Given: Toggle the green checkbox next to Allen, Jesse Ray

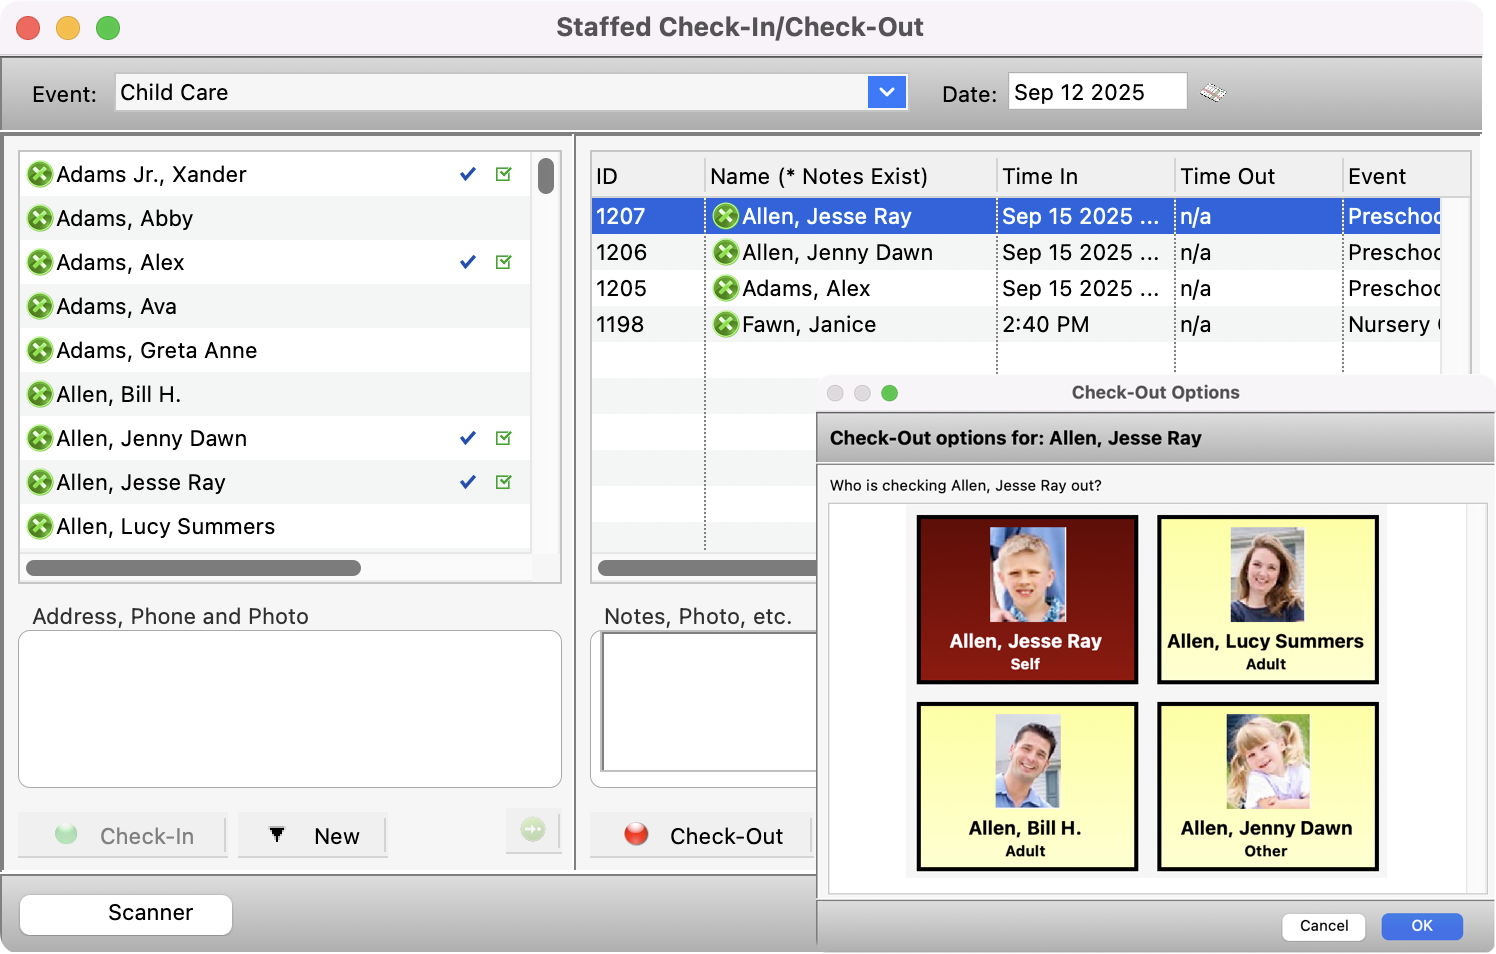Looking at the screenshot, I should pyautogui.click(x=503, y=482).
